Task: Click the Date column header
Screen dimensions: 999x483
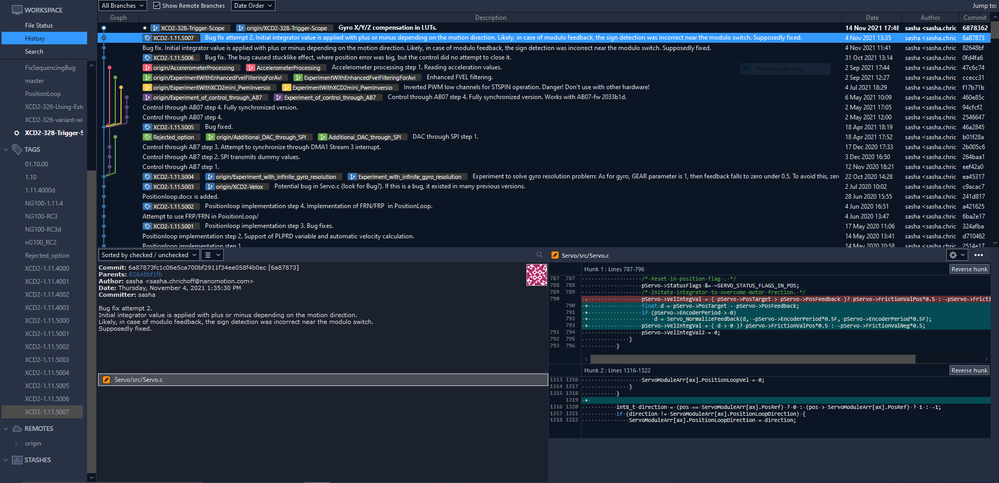Action: (x=872, y=18)
